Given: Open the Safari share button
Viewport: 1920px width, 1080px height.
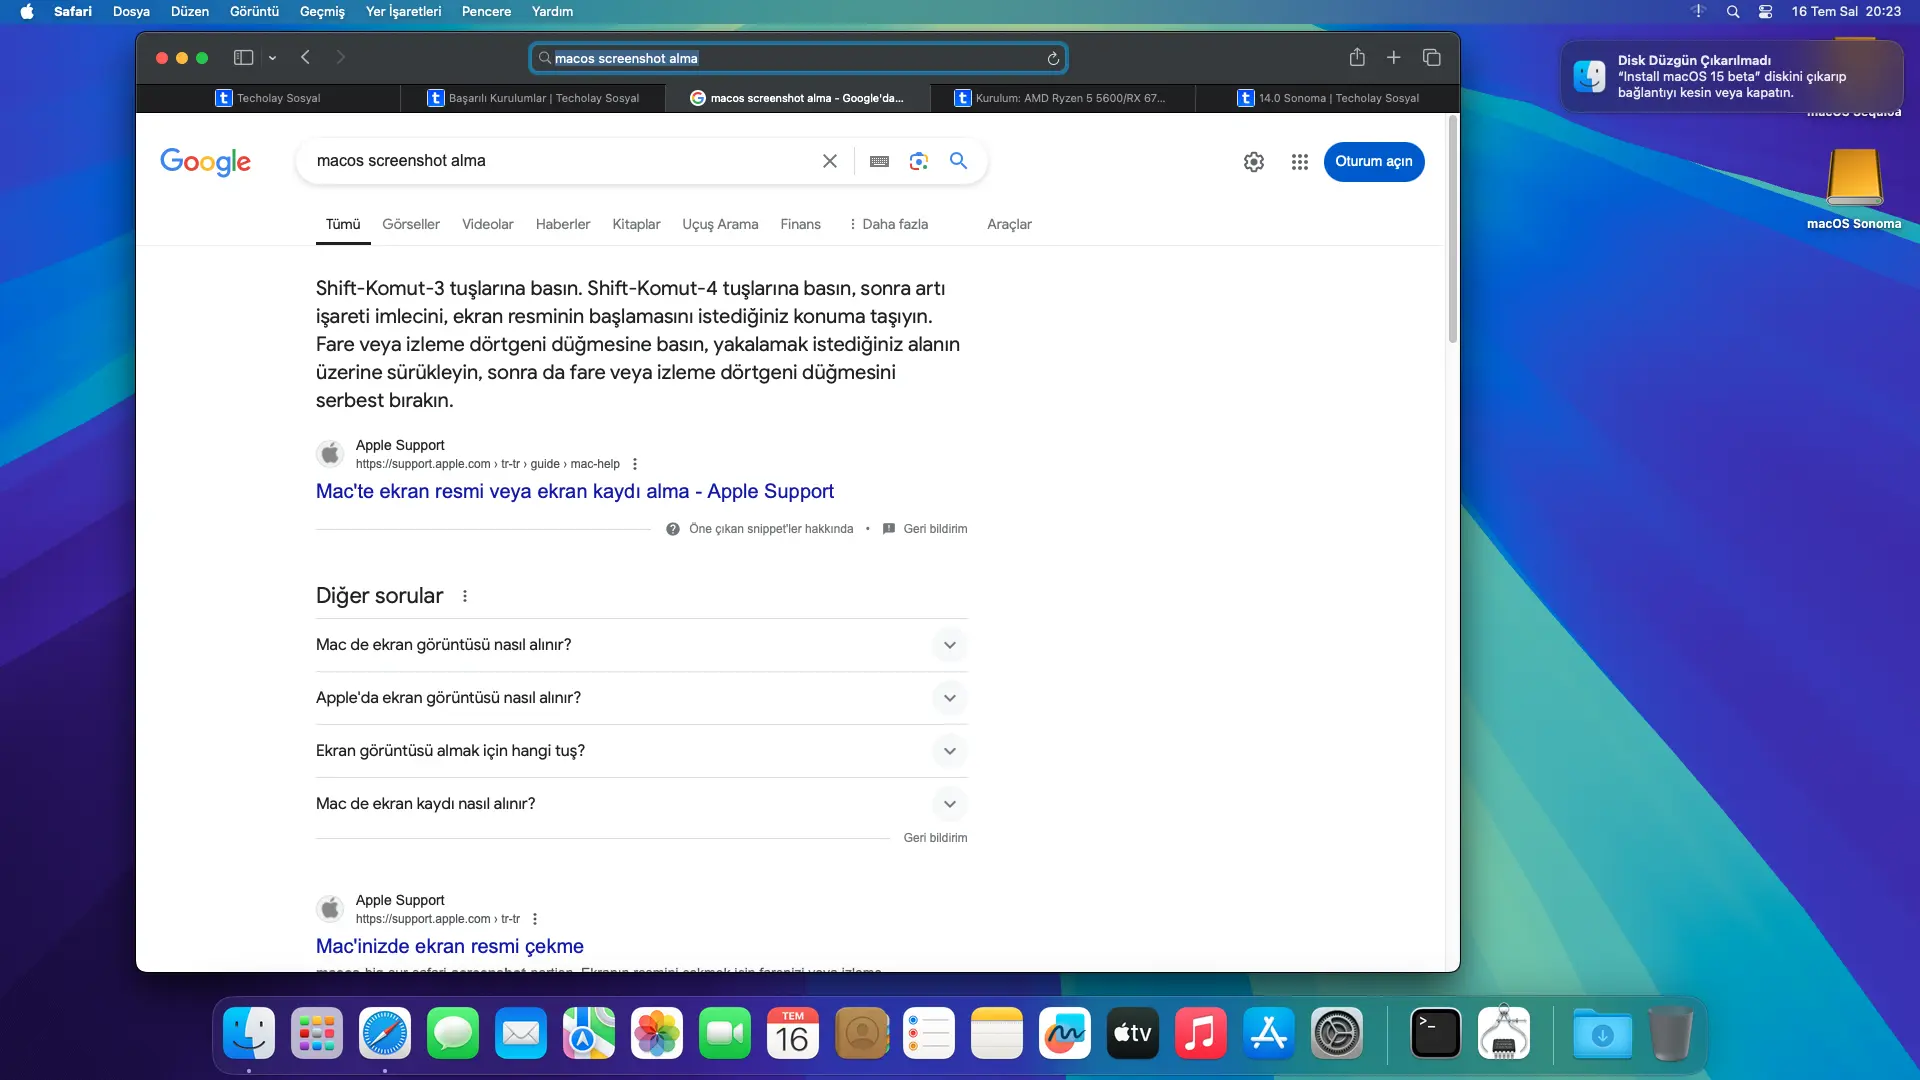Looking at the screenshot, I should (x=1357, y=57).
